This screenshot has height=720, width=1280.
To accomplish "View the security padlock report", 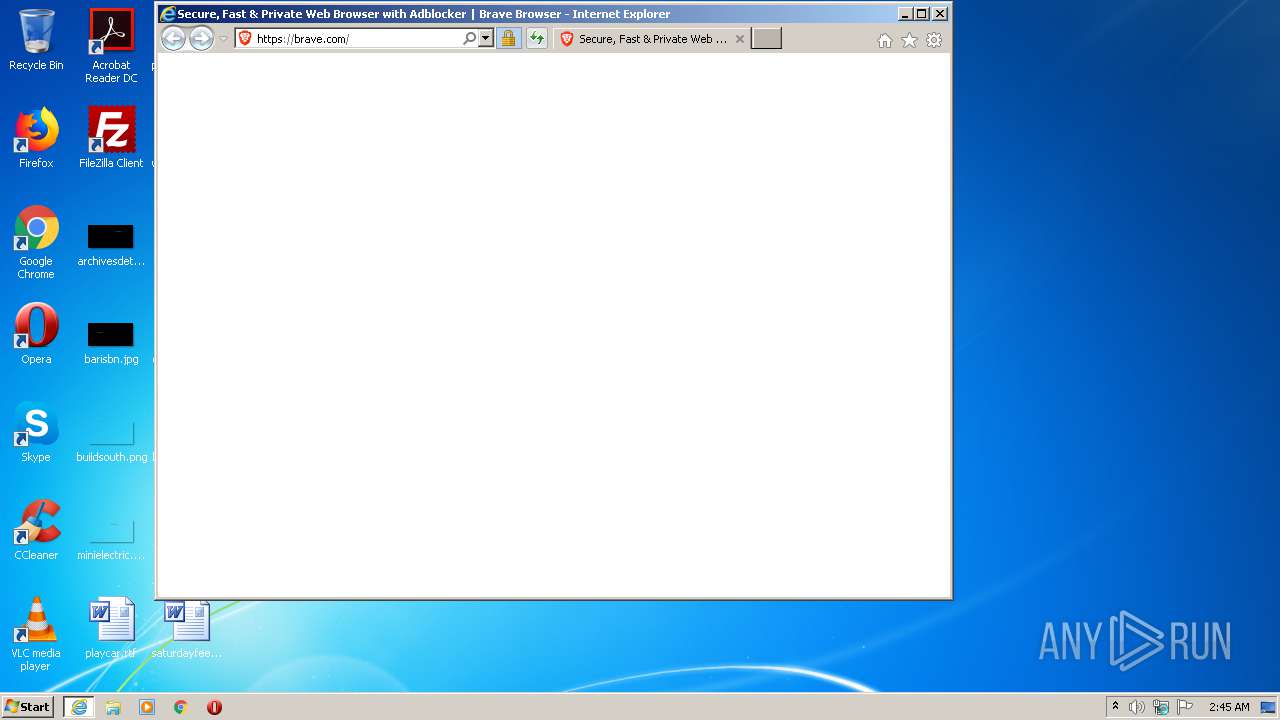I will point(508,39).
